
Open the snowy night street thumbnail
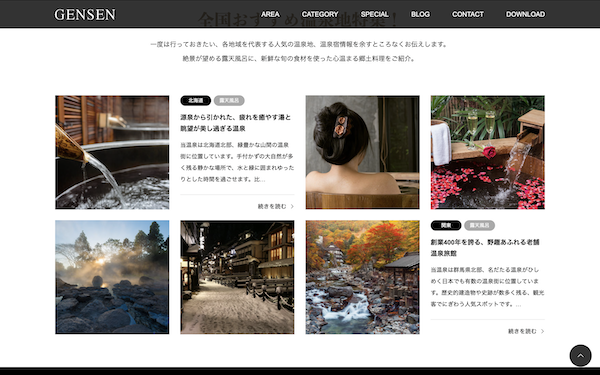[x=237, y=277]
